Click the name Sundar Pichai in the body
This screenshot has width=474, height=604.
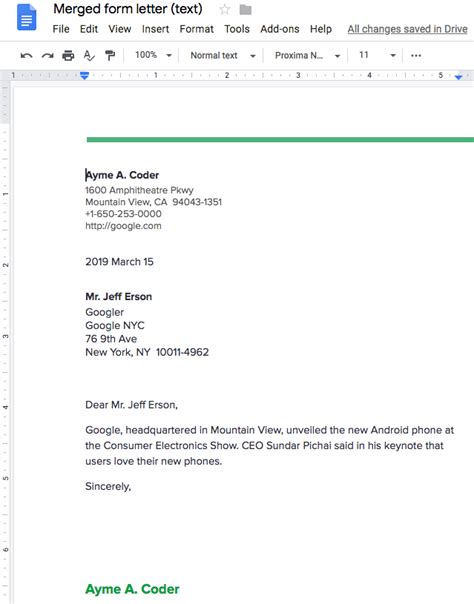[x=299, y=446]
